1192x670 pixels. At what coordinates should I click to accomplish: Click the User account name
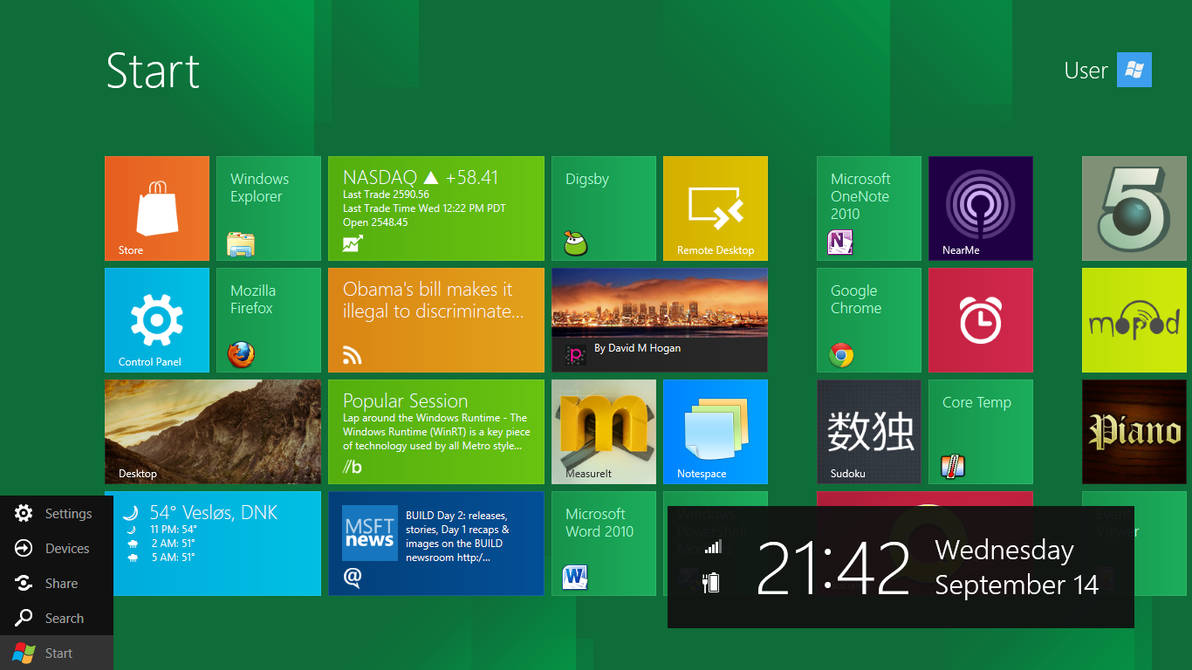[1086, 70]
